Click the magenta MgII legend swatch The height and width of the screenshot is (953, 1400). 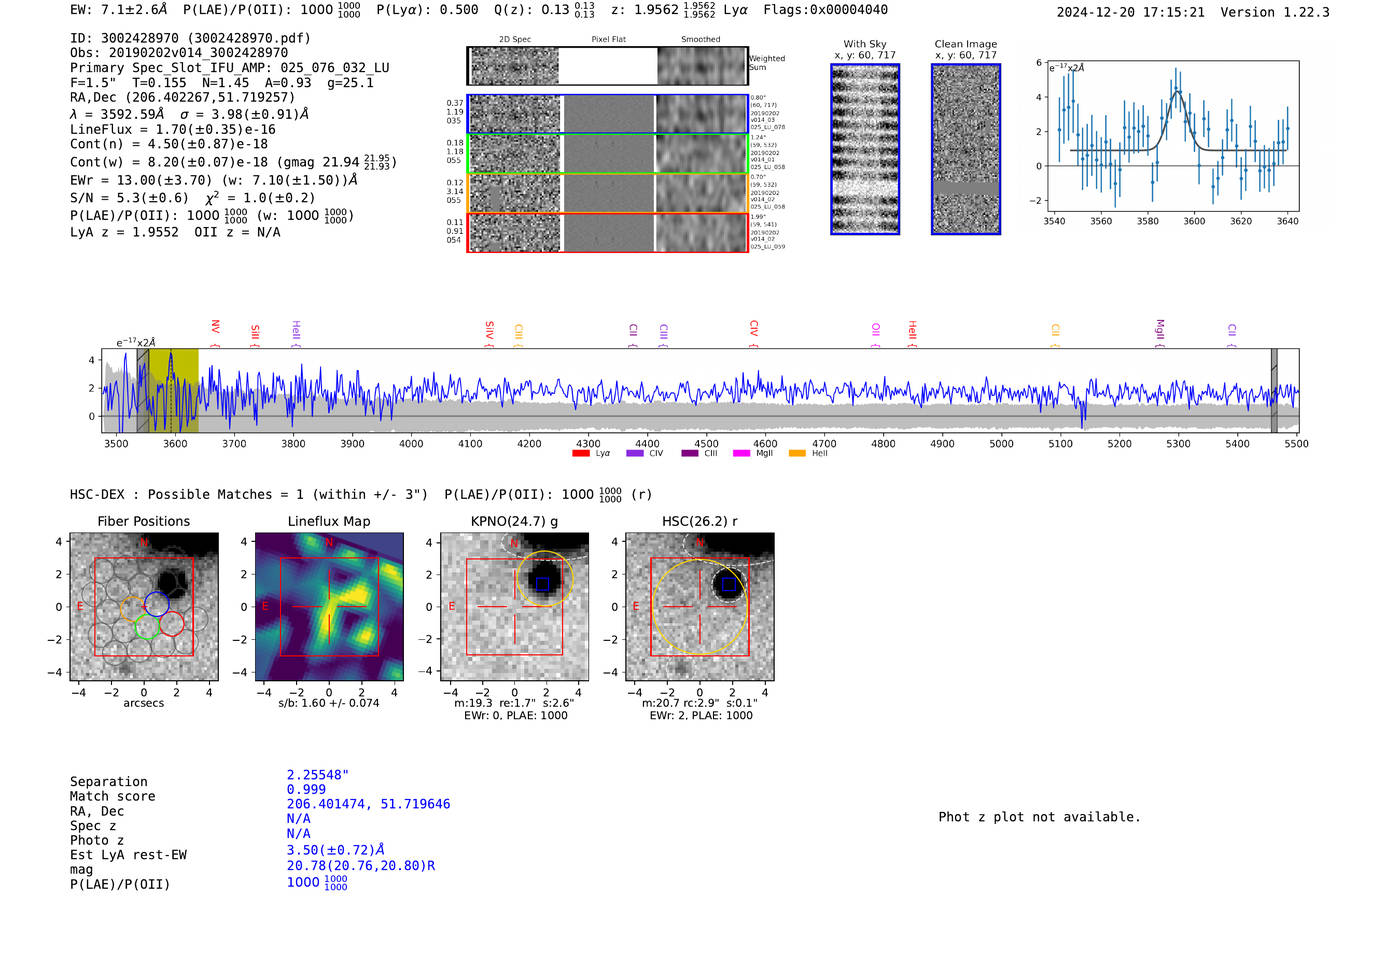741,453
